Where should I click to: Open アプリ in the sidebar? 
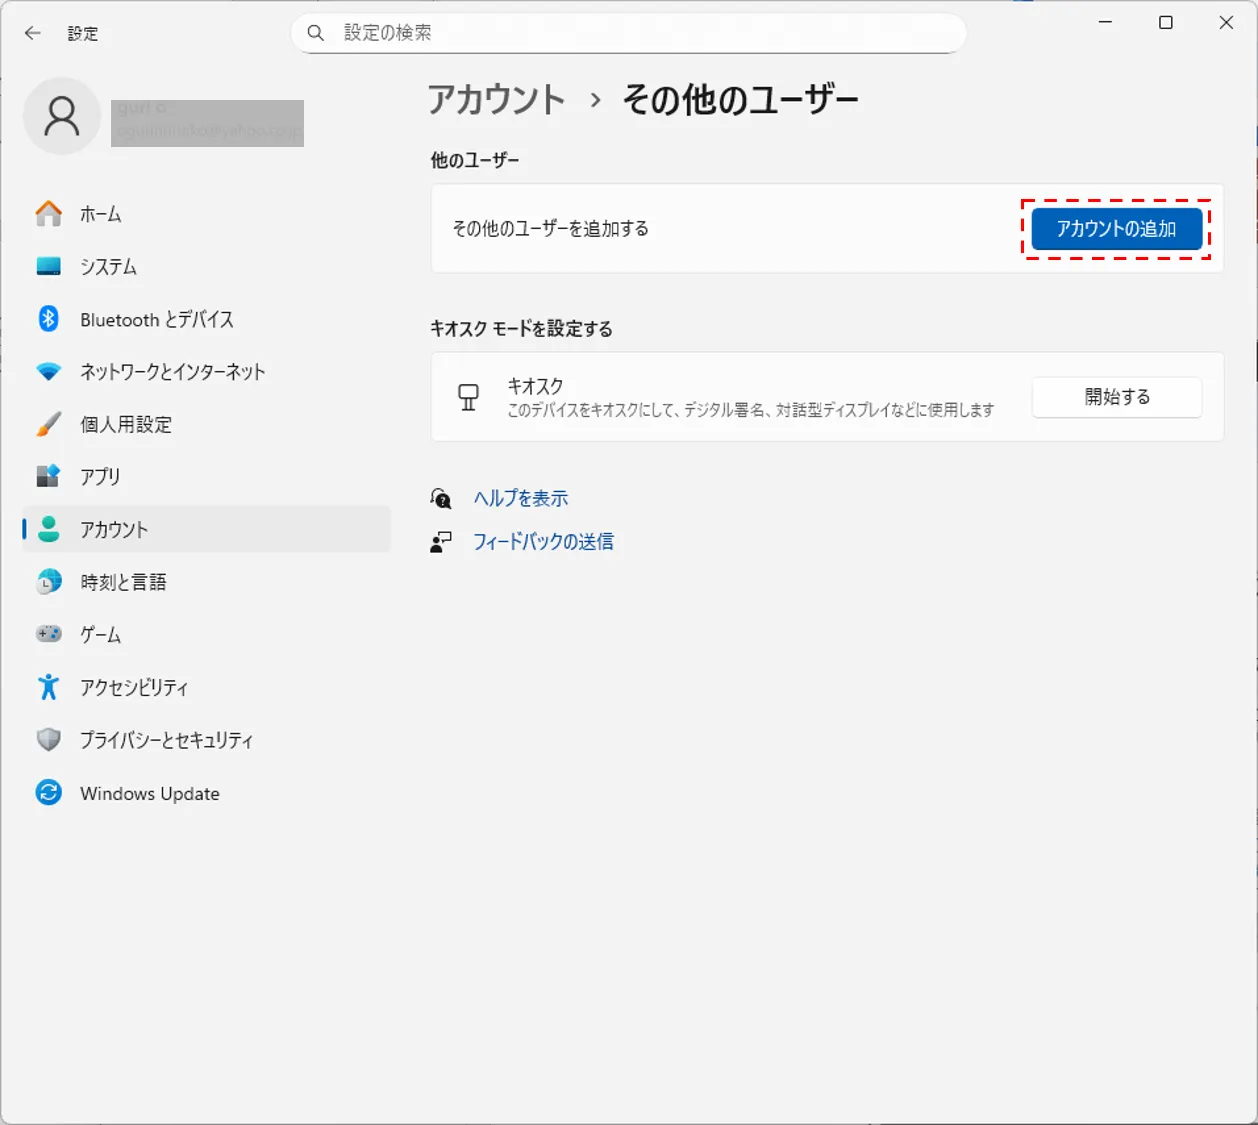click(100, 477)
